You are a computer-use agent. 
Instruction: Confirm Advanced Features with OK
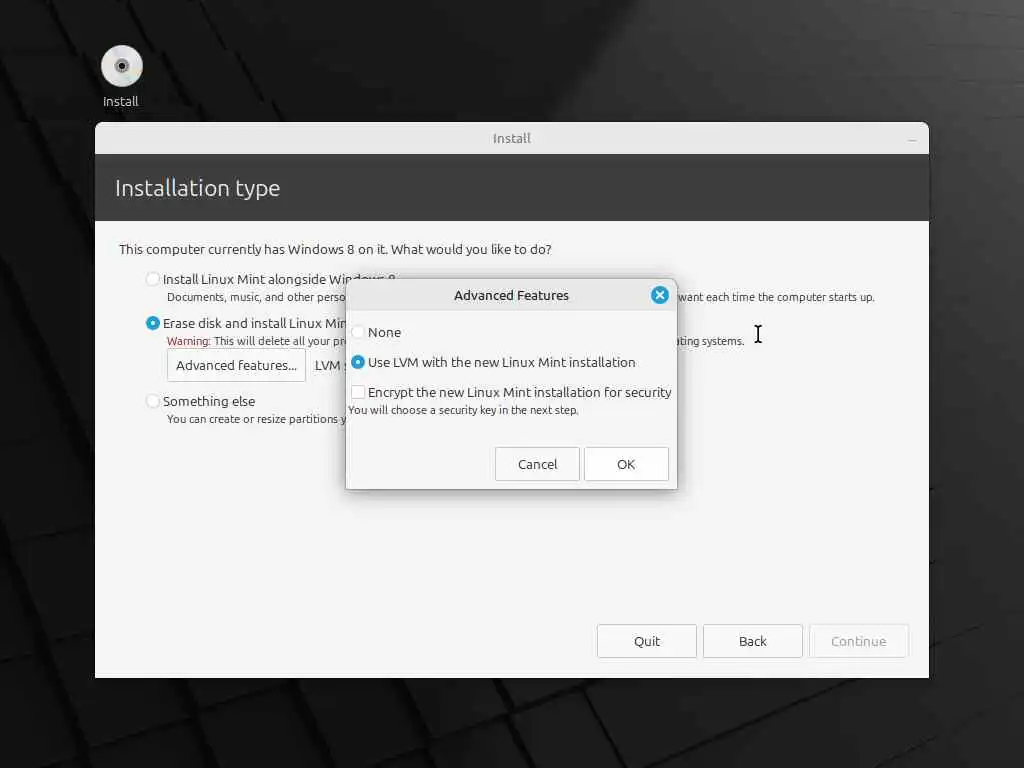click(626, 464)
